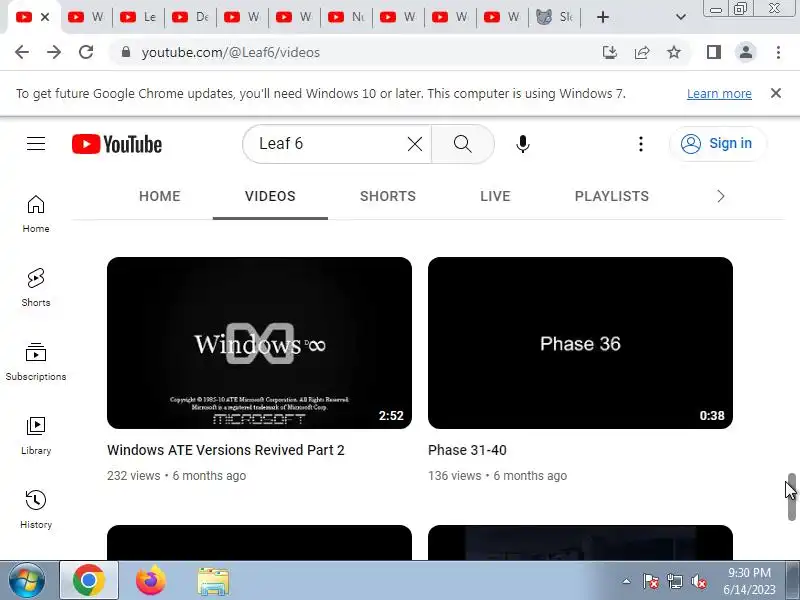The image size is (800, 600).
Task: Open the tab search dropdown arrow
Action: tap(680, 17)
